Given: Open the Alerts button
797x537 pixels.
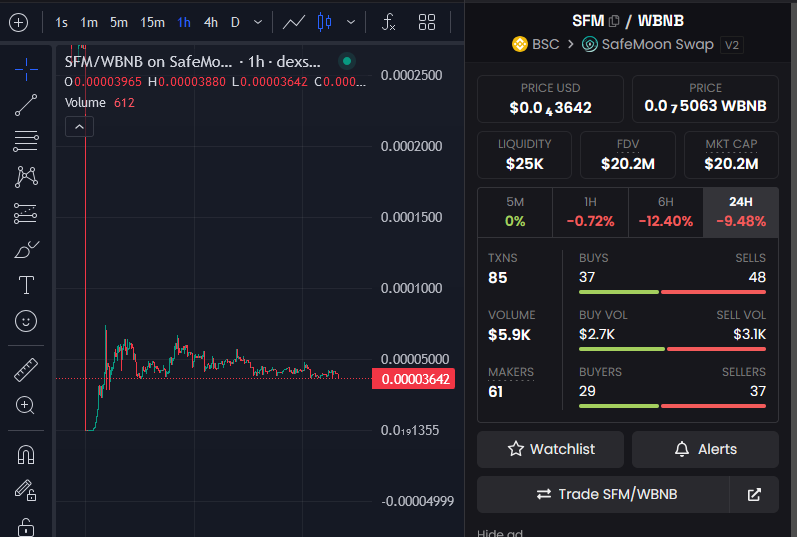Looking at the screenshot, I should click(x=706, y=450).
